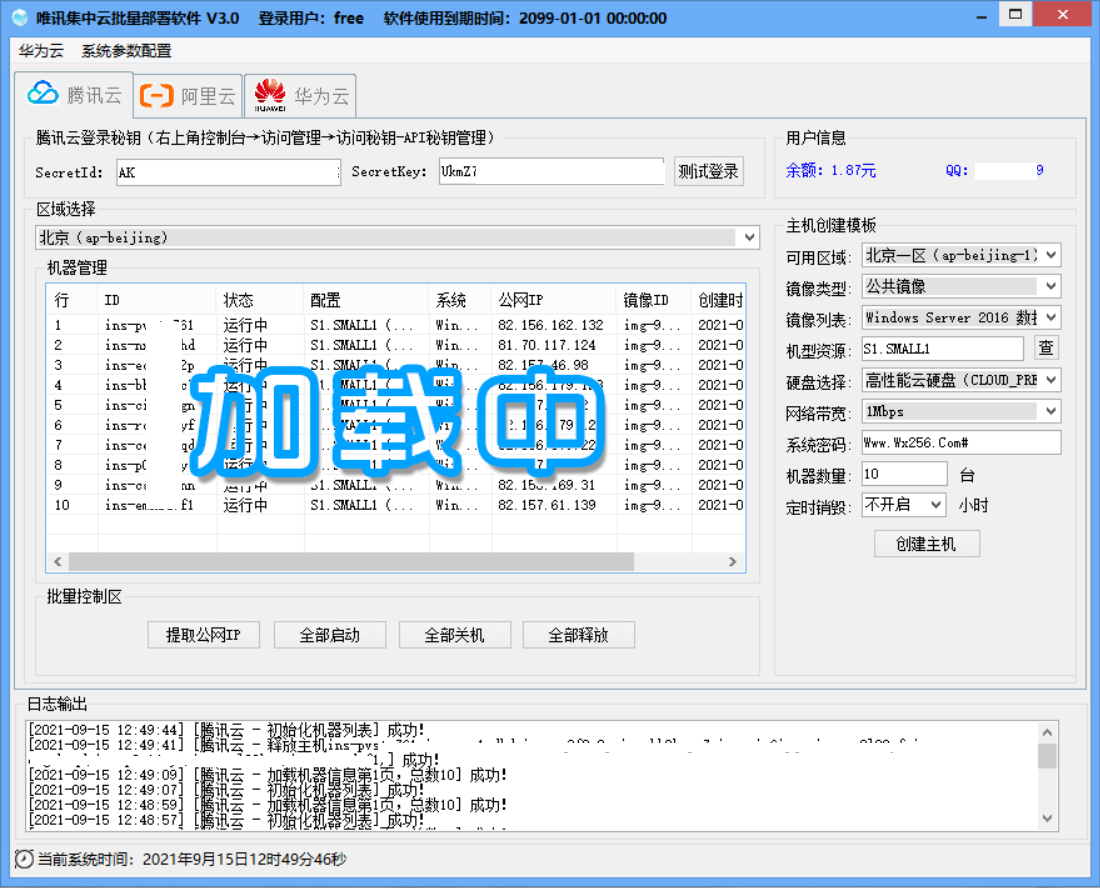Click the machine list horizontal scrollbar
Screen dimensions: 1100x888
350,562
